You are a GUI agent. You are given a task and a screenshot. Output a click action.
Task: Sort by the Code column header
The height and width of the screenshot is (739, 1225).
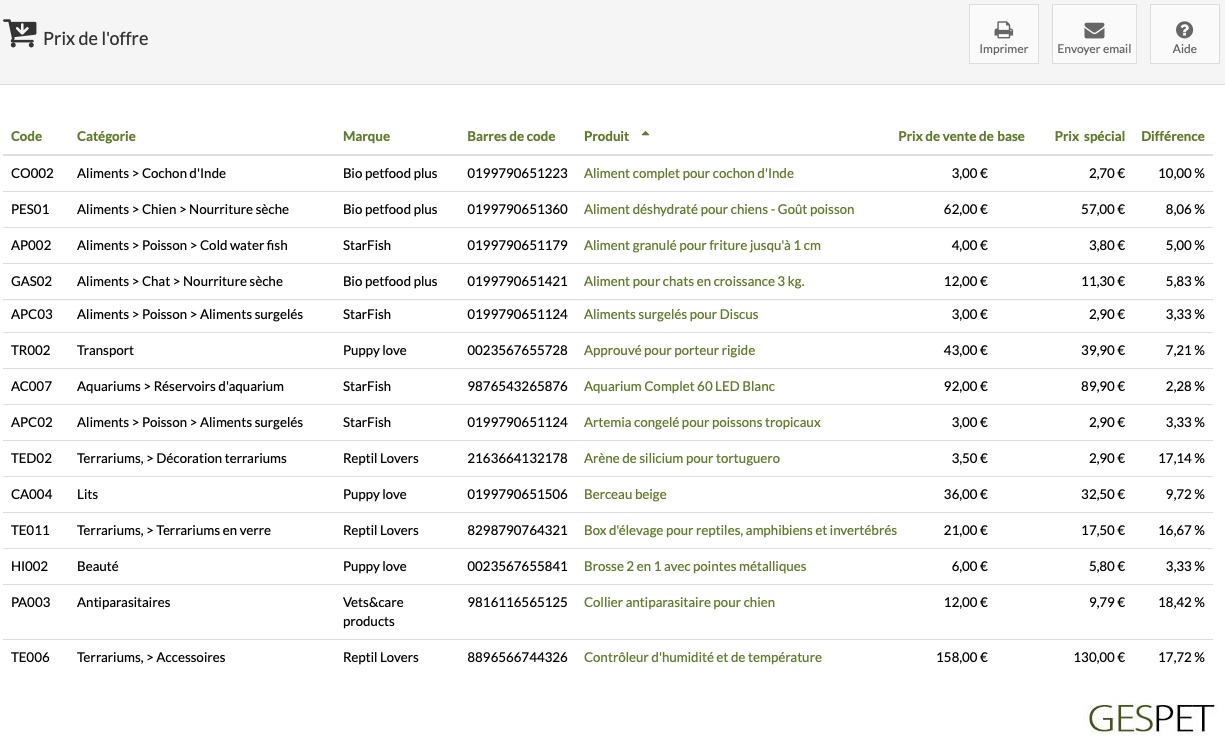point(27,136)
